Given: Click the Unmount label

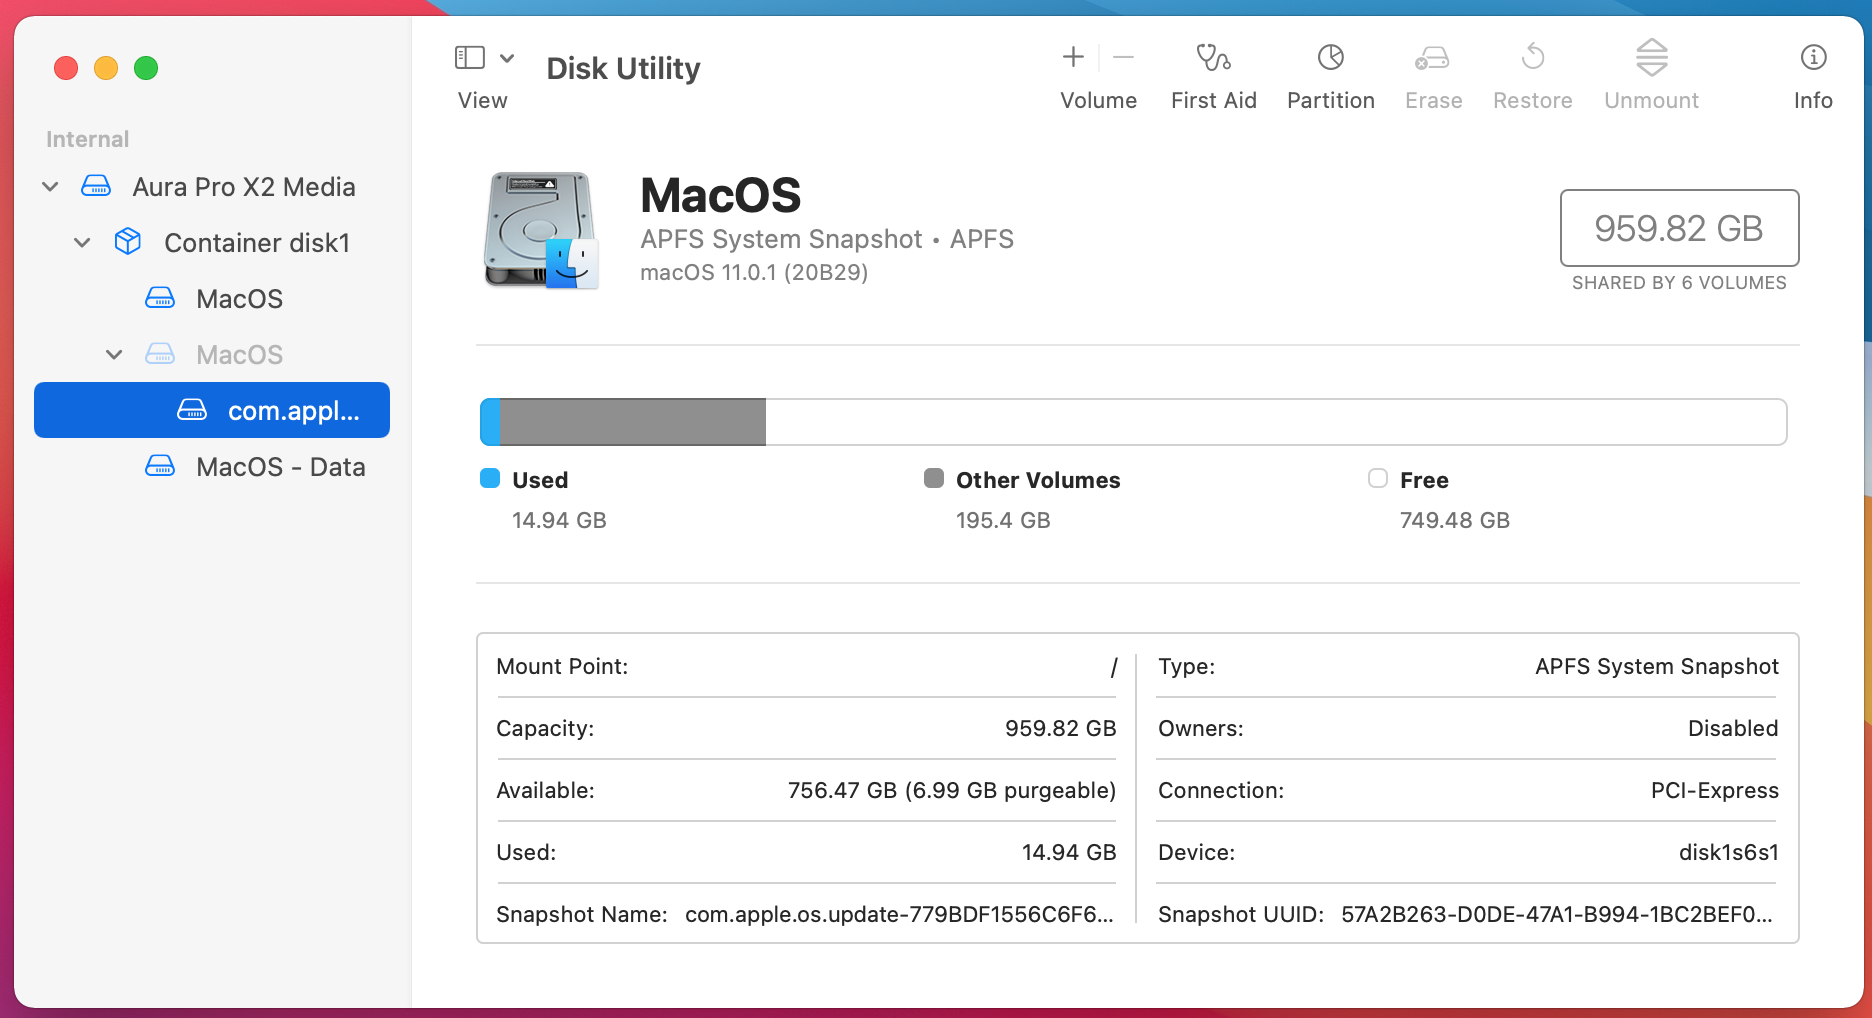Looking at the screenshot, I should (1652, 100).
